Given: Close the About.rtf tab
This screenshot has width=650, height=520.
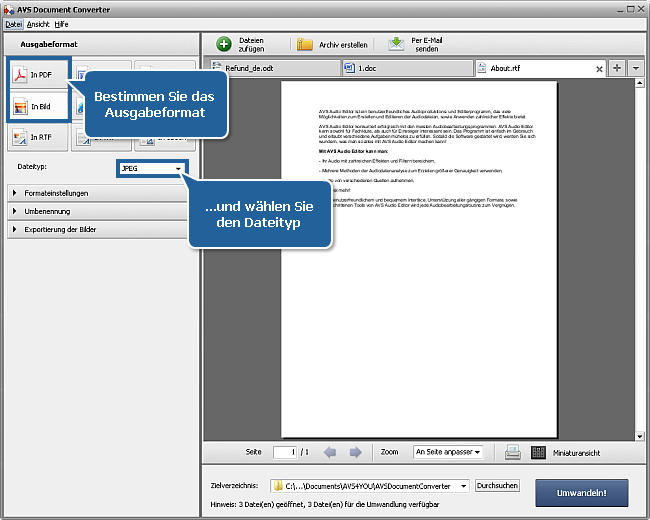Looking at the screenshot, I should 599,69.
